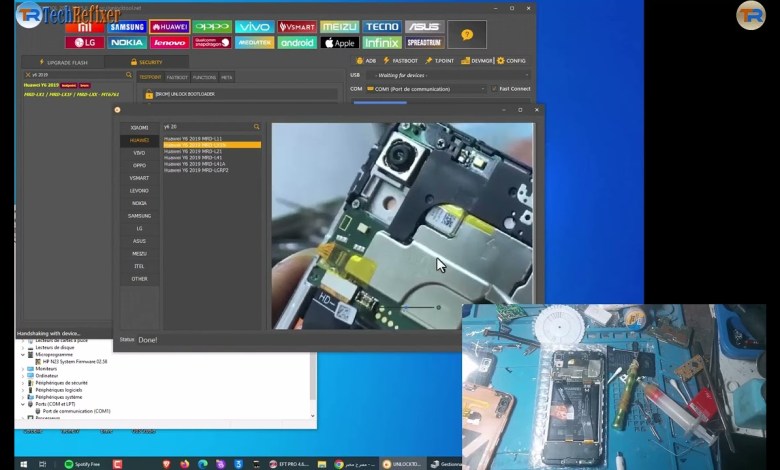Click the search icon in testpoint window

(257, 127)
